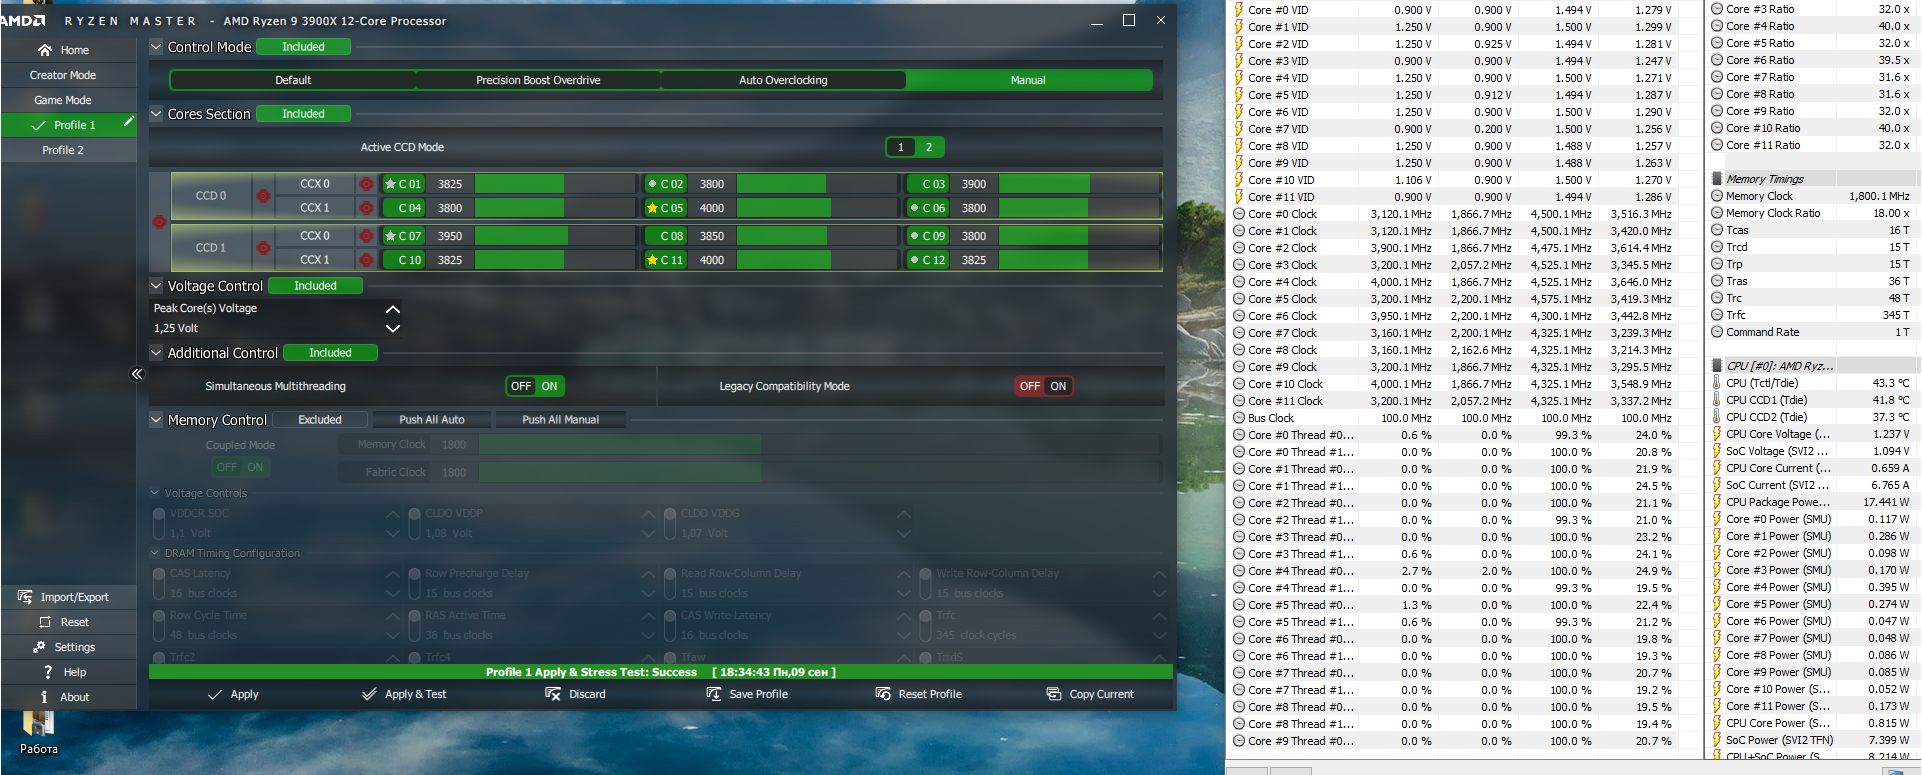The image size is (1922, 775).
Task: Click the dot marker on core C 09
Action: tap(914, 236)
